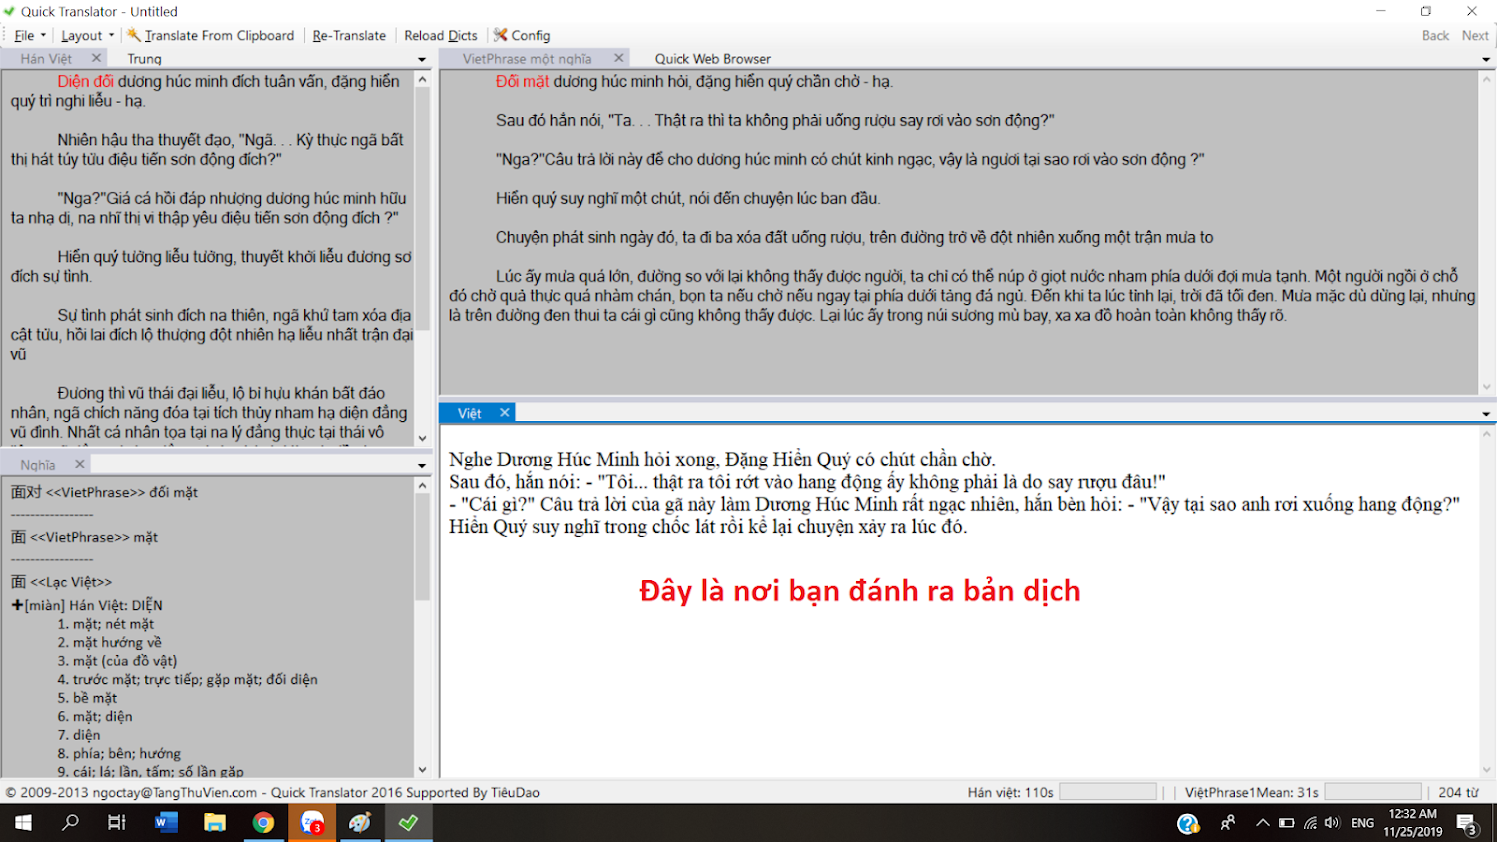Open the Việt pane dropdown arrow
The image size is (1497, 842).
click(x=1484, y=413)
